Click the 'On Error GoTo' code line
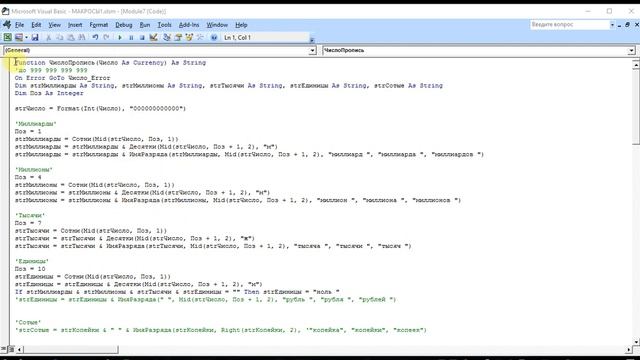 point(62,78)
